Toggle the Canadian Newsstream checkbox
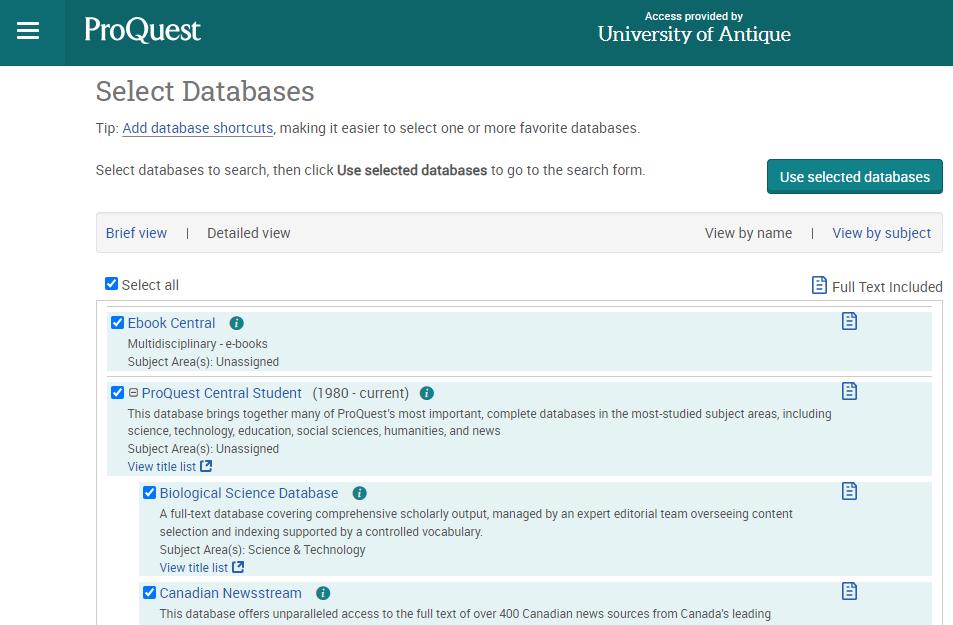 tap(149, 593)
